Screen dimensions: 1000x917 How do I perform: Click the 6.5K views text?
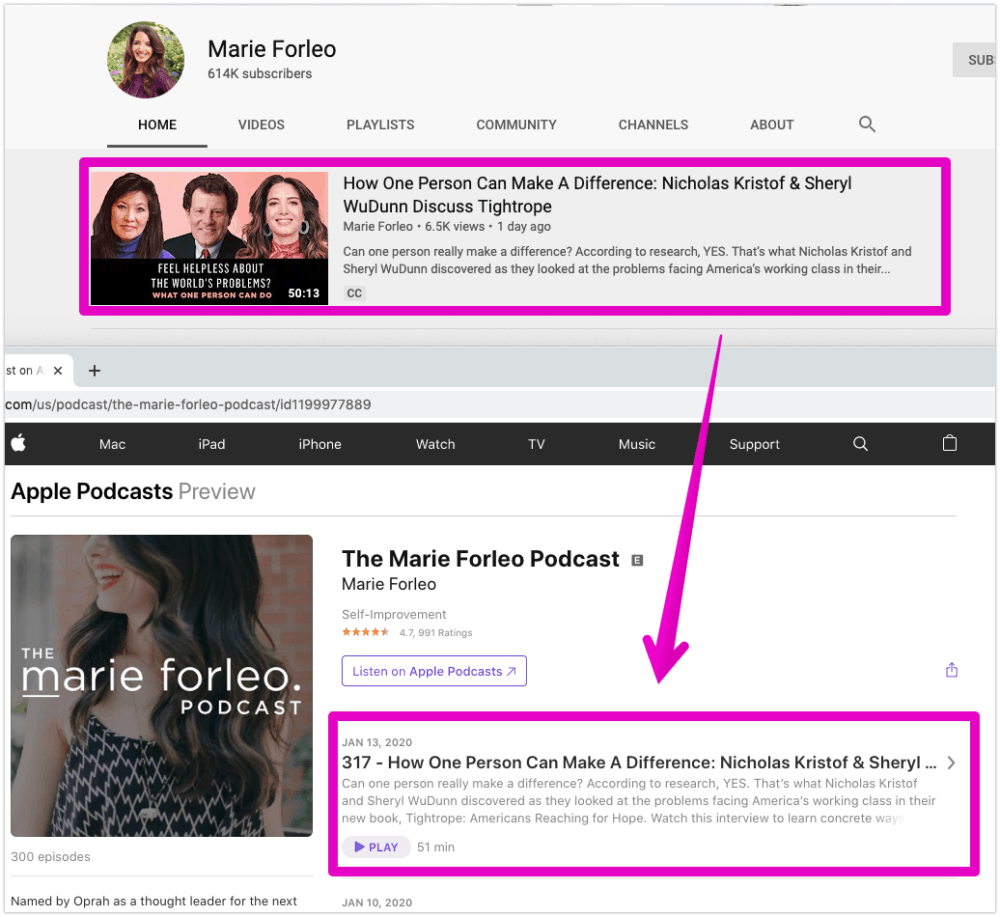point(455,226)
